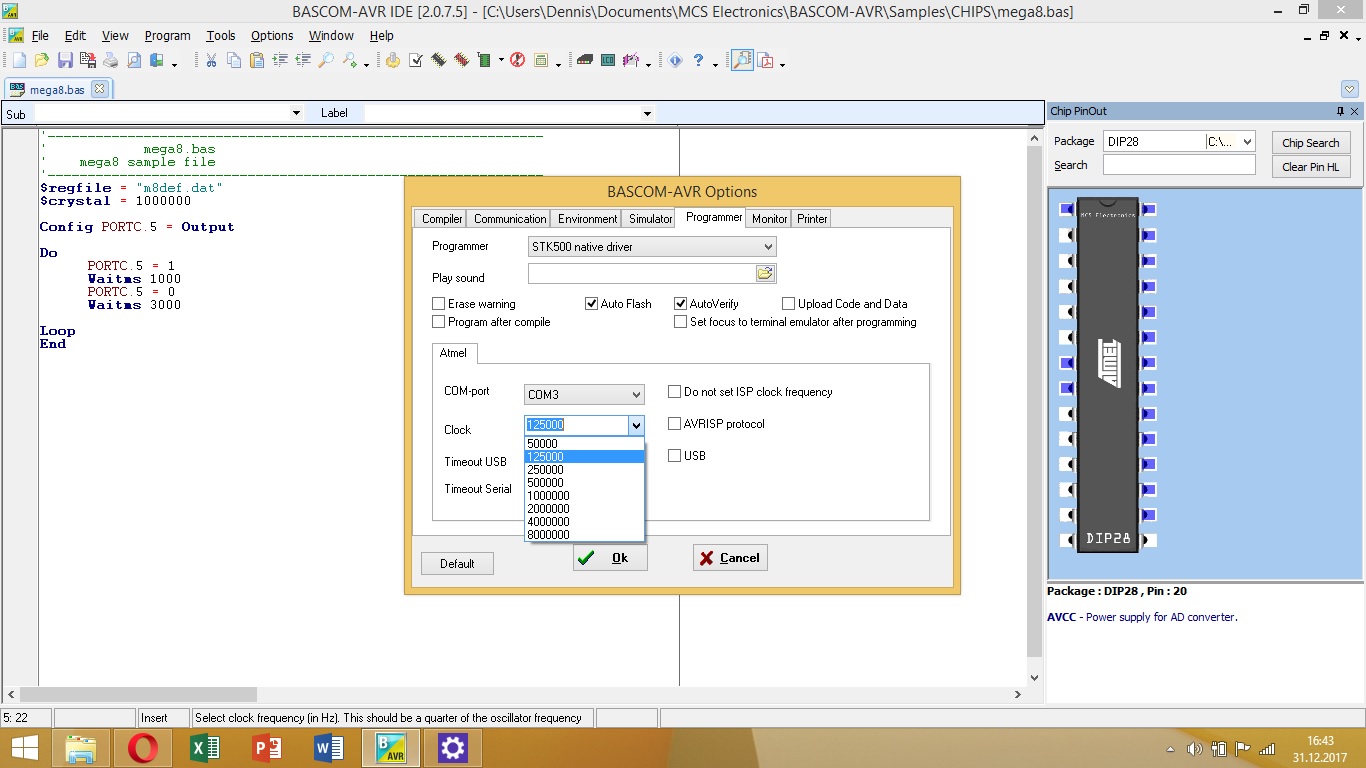The height and width of the screenshot is (768, 1366).
Task: Click the Find magnifier icon
Action: [x=326, y=61]
